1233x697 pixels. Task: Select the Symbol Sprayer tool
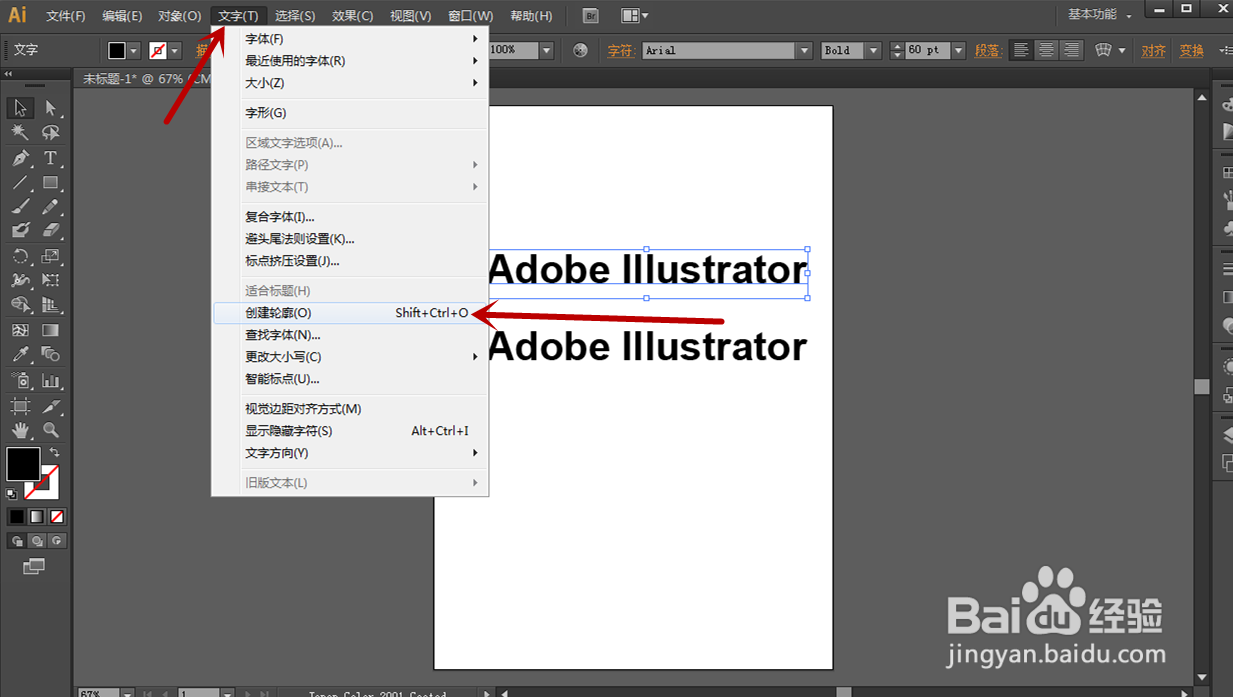[20, 381]
